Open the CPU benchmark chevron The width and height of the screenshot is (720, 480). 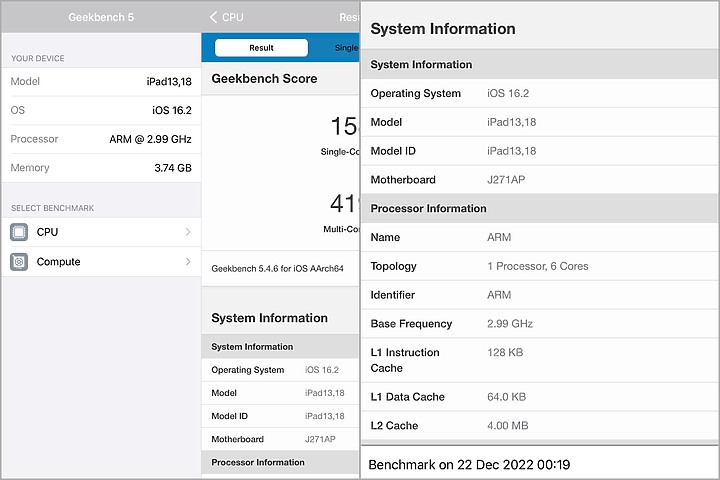pos(188,232)
